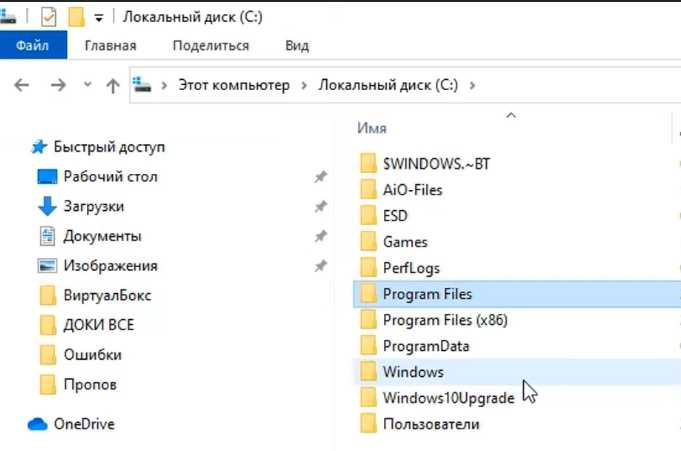The height and width of the screenshot is (451, 681).
Task: Click the pin icon next to Документы
Action: point(321,236)
